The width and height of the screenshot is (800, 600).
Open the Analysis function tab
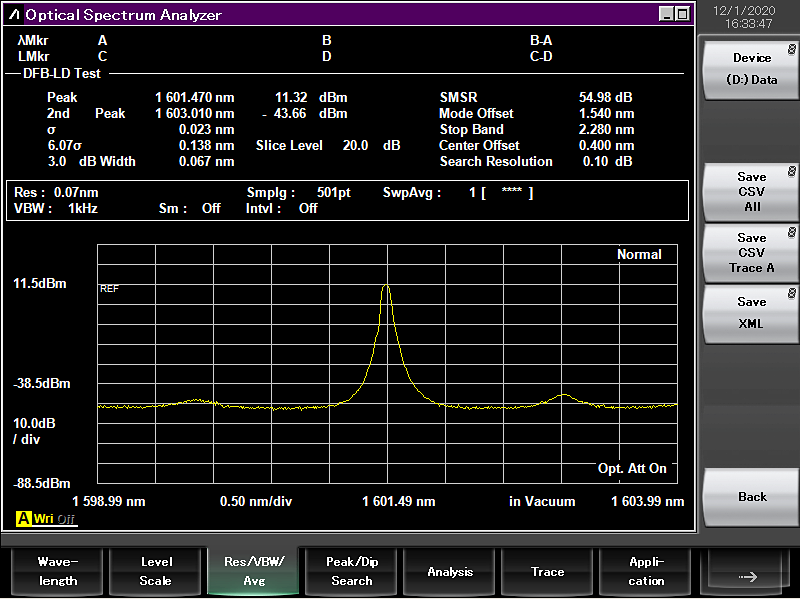(450, 571)
